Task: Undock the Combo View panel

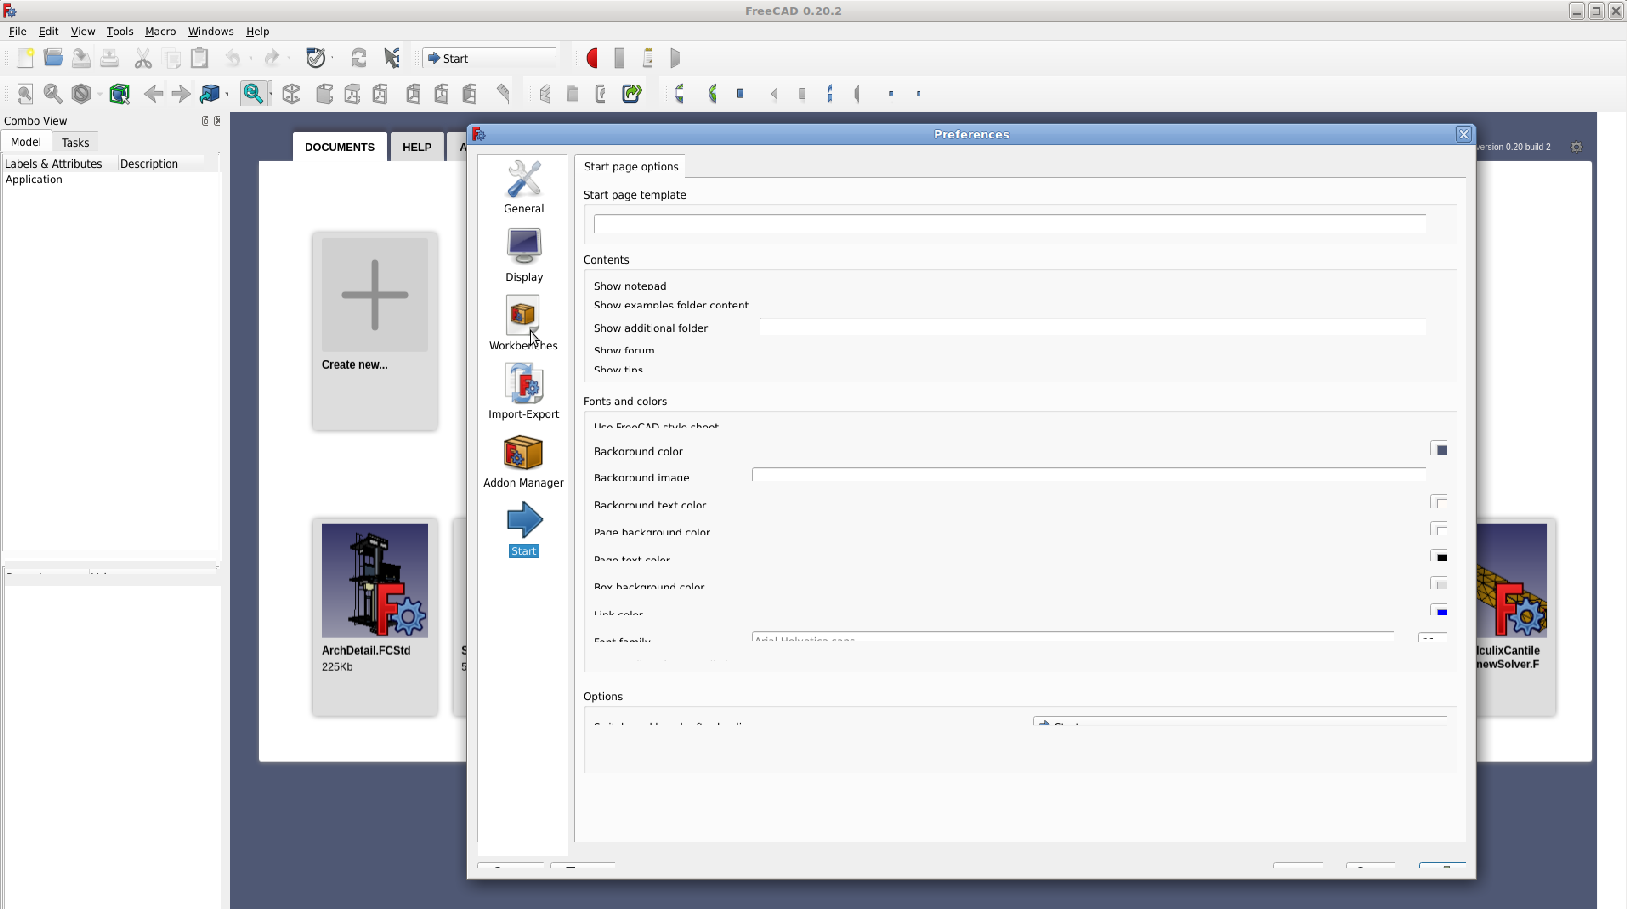Action: [x=205, y=121]
